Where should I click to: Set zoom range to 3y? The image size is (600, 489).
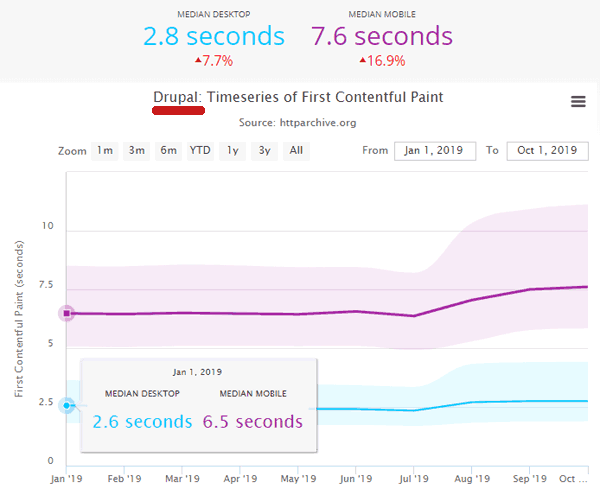tap(264, 151)
